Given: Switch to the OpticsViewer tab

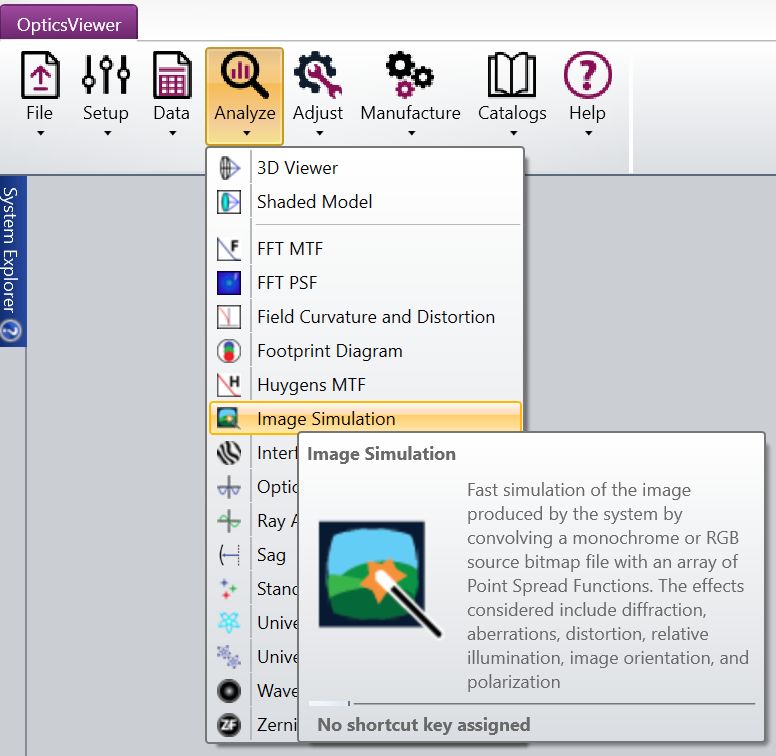Looking at the screenshot, I should click(x=69, y=24).
